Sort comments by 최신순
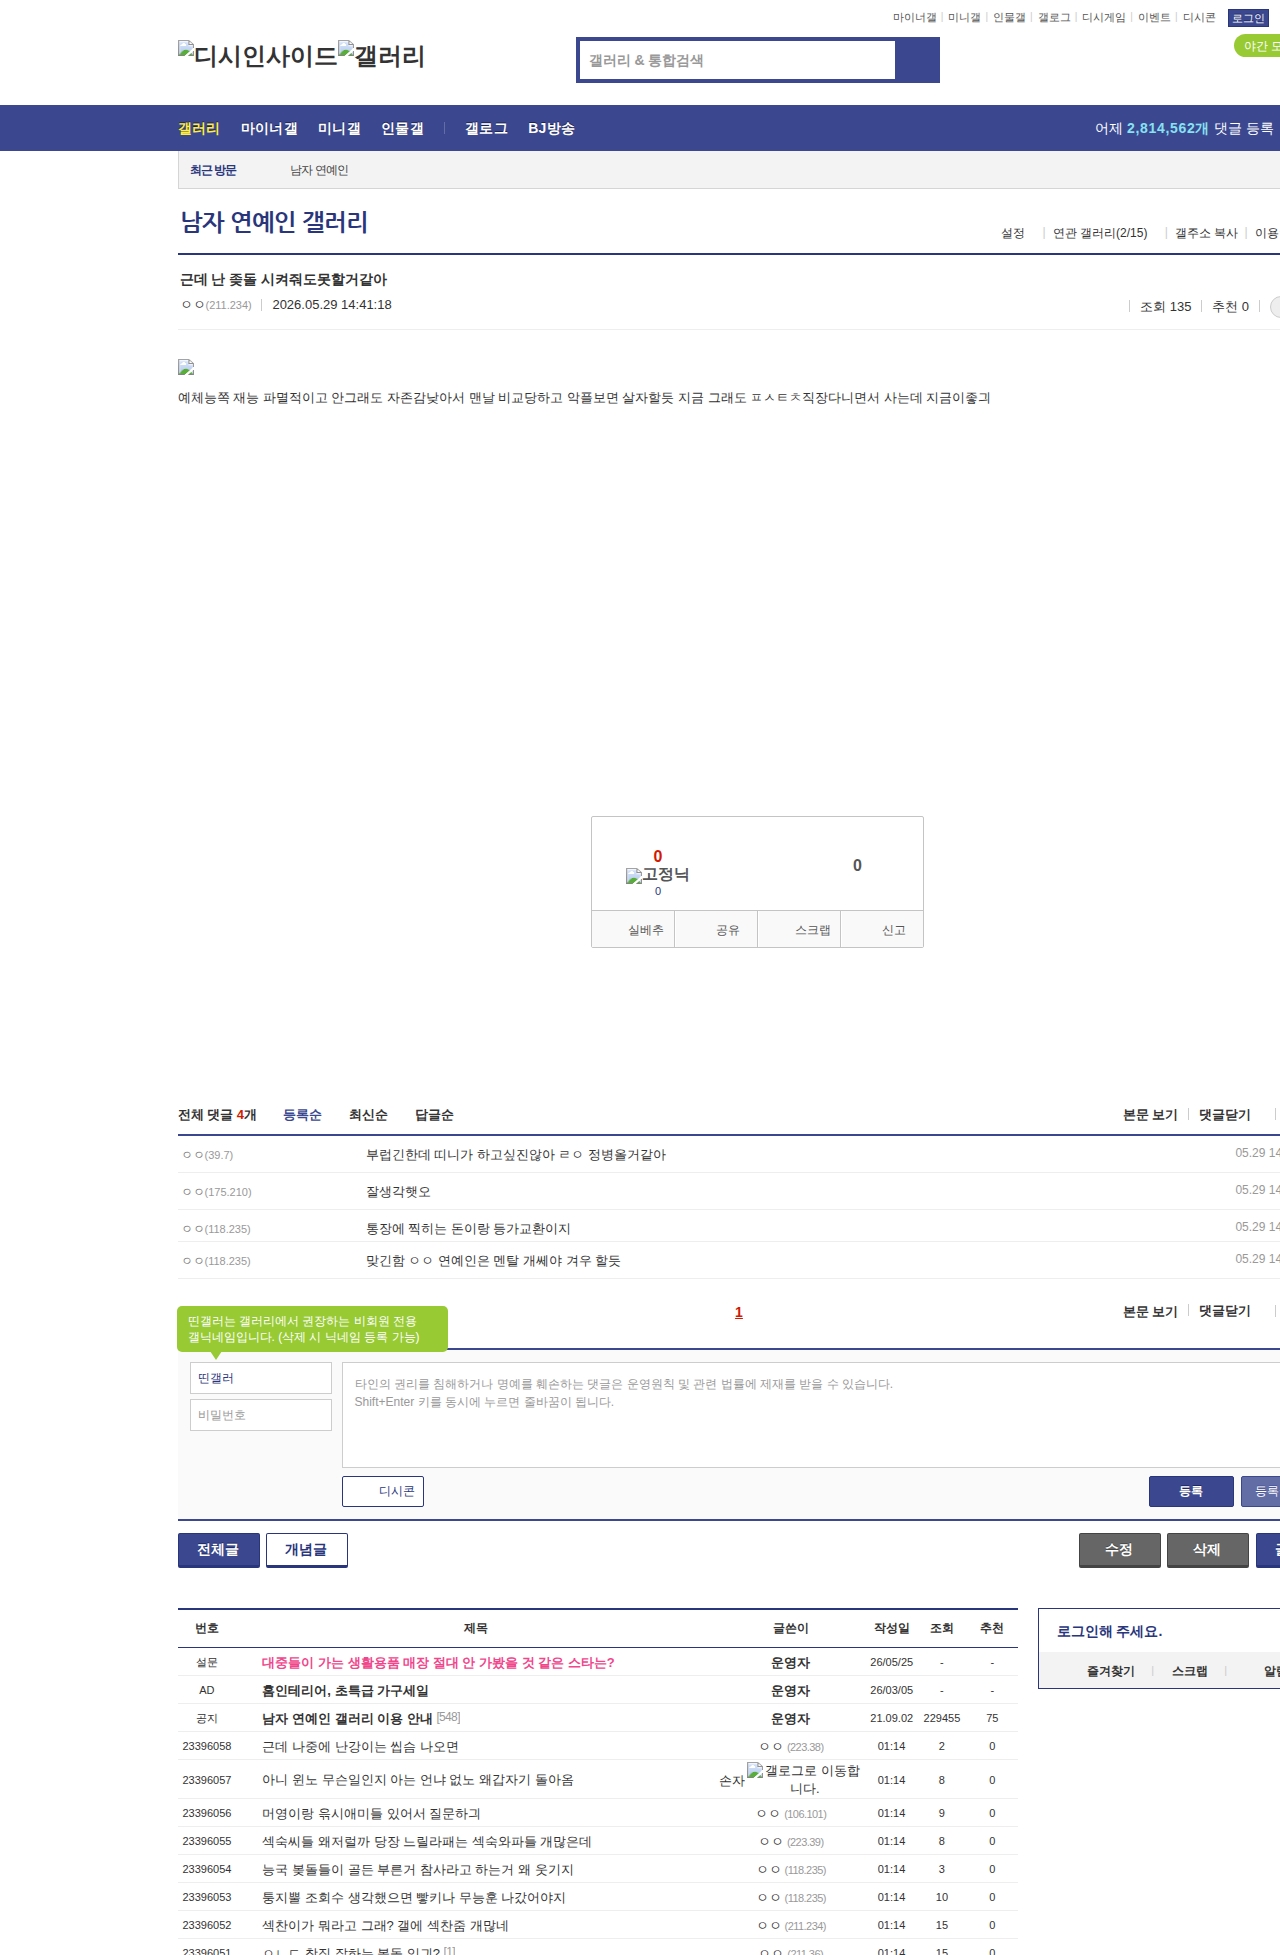This screenshot has height=1955, width=1280. [368, 1115]
